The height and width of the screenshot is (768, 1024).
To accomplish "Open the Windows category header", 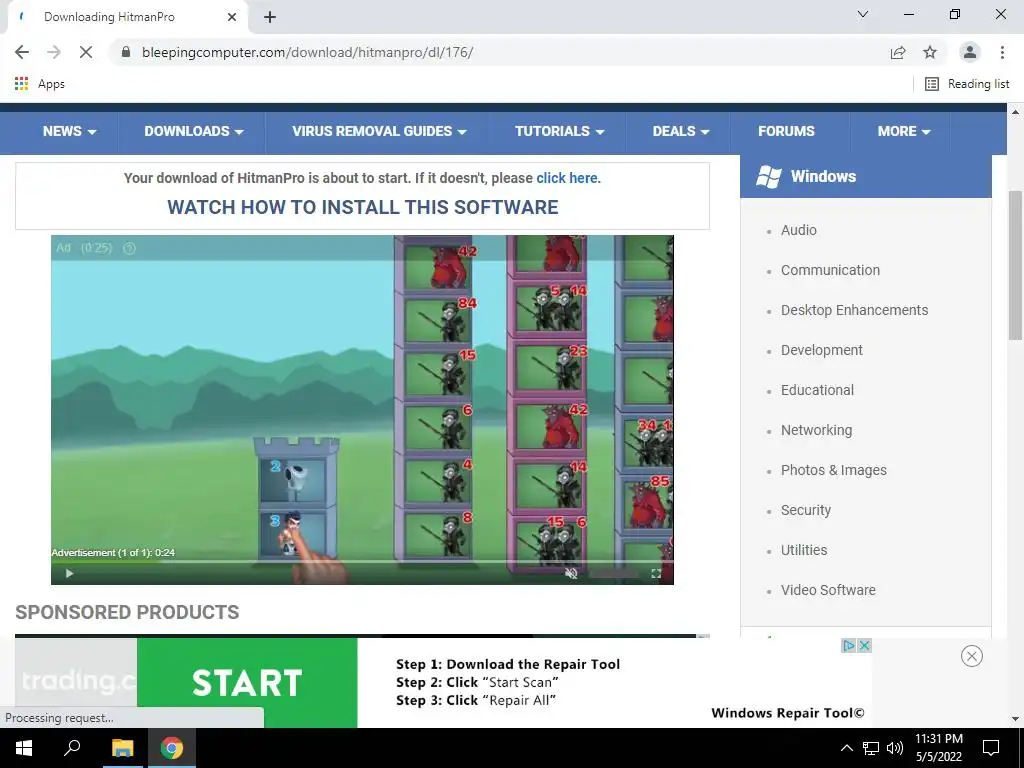I will [865, 176].
